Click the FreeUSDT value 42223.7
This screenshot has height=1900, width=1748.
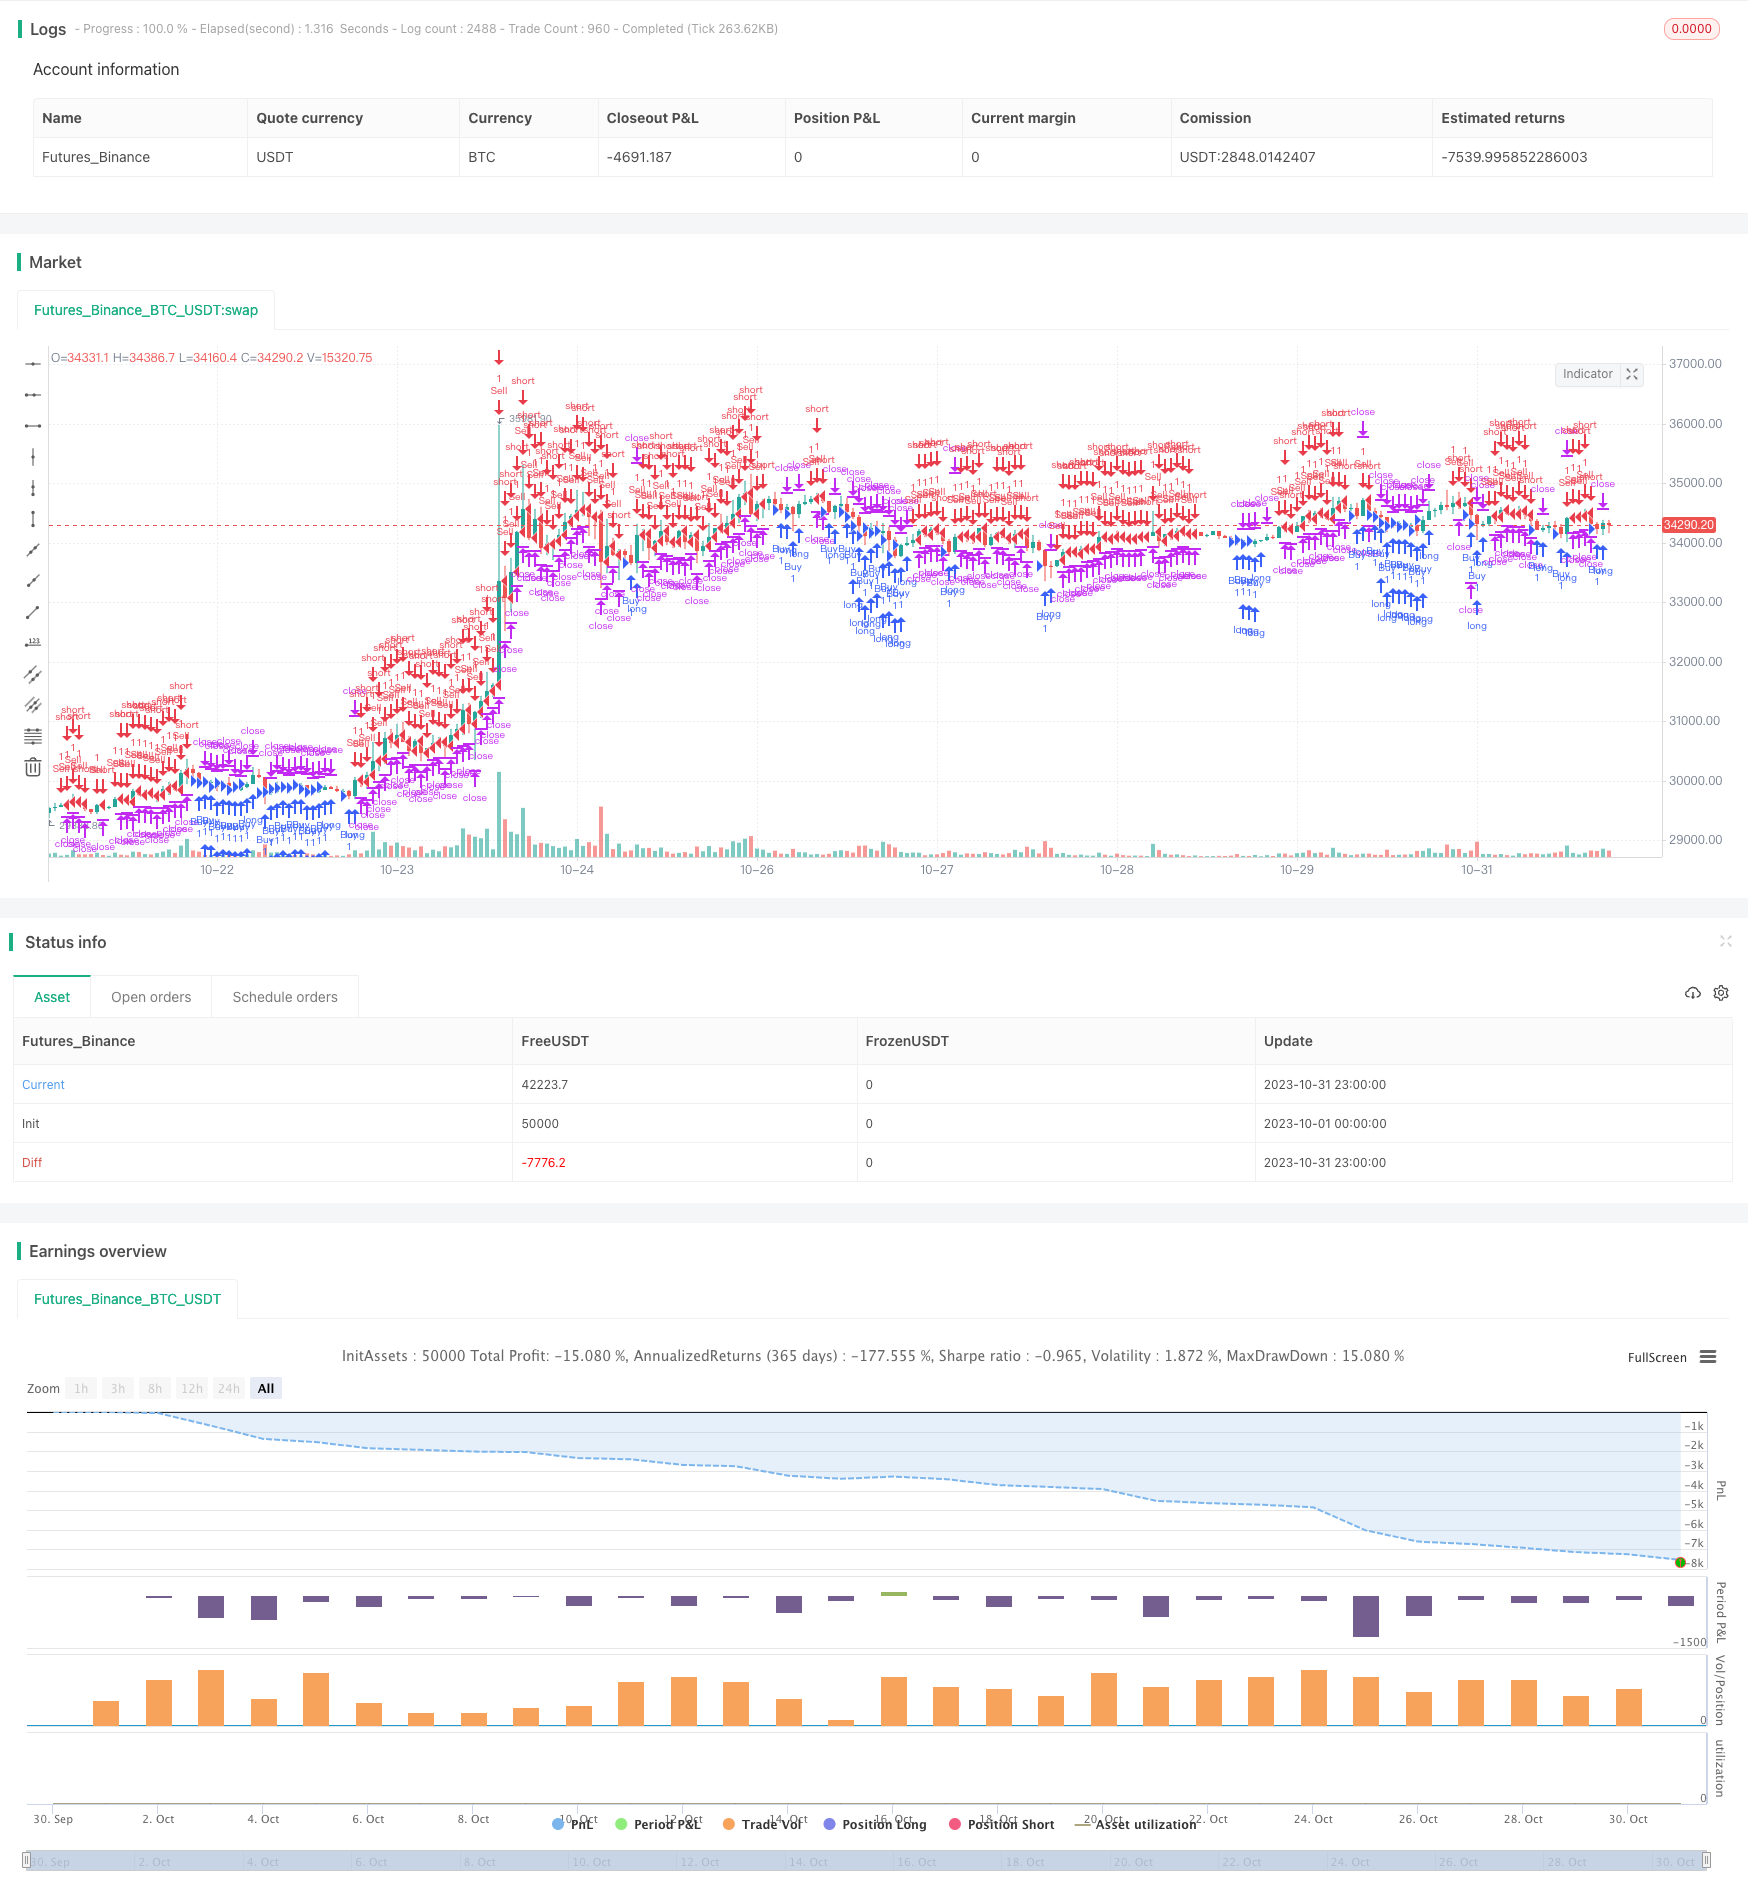coord(544,1084)
